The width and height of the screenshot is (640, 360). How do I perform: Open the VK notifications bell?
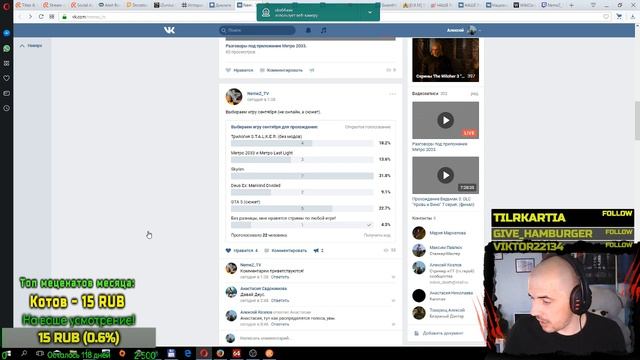(308, 30)
